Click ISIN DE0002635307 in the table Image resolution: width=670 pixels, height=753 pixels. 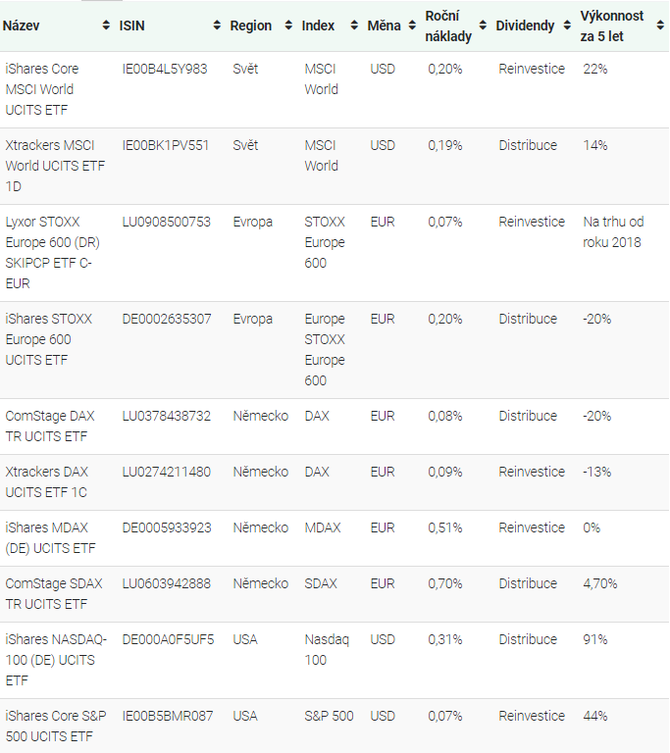[167, 319]
